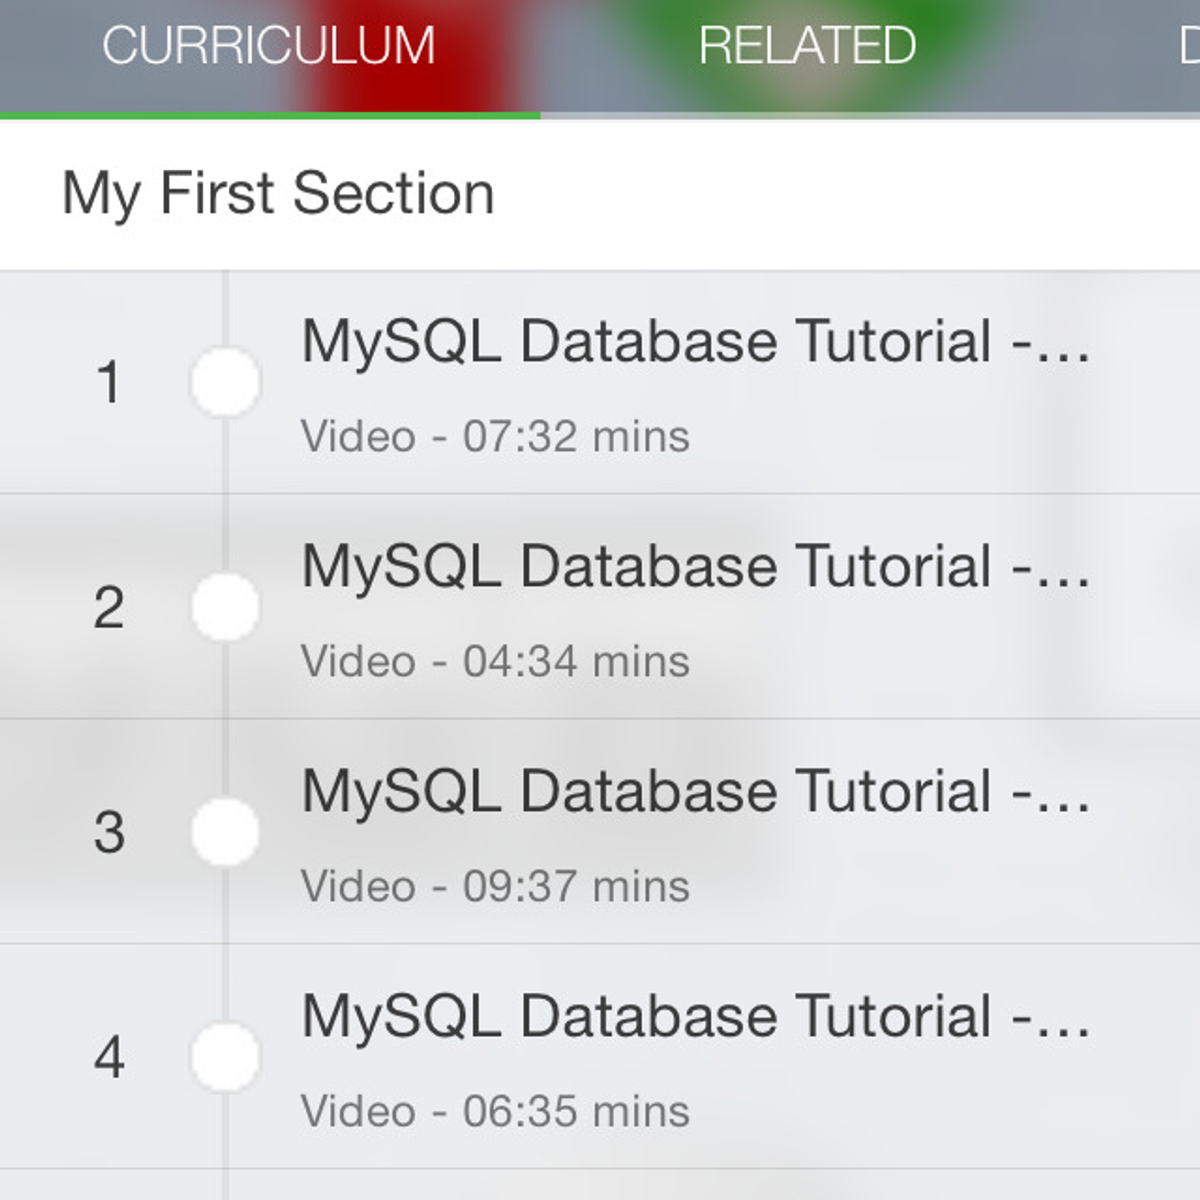Click the completion circle for lecture 2
Screen dimensions: 1200x1200
click(x=225, y=607)
